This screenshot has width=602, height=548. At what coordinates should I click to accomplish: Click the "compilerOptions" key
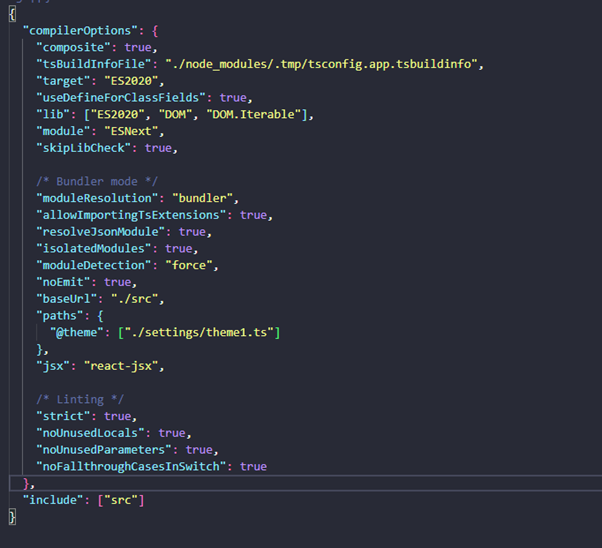tap(80, 31)
